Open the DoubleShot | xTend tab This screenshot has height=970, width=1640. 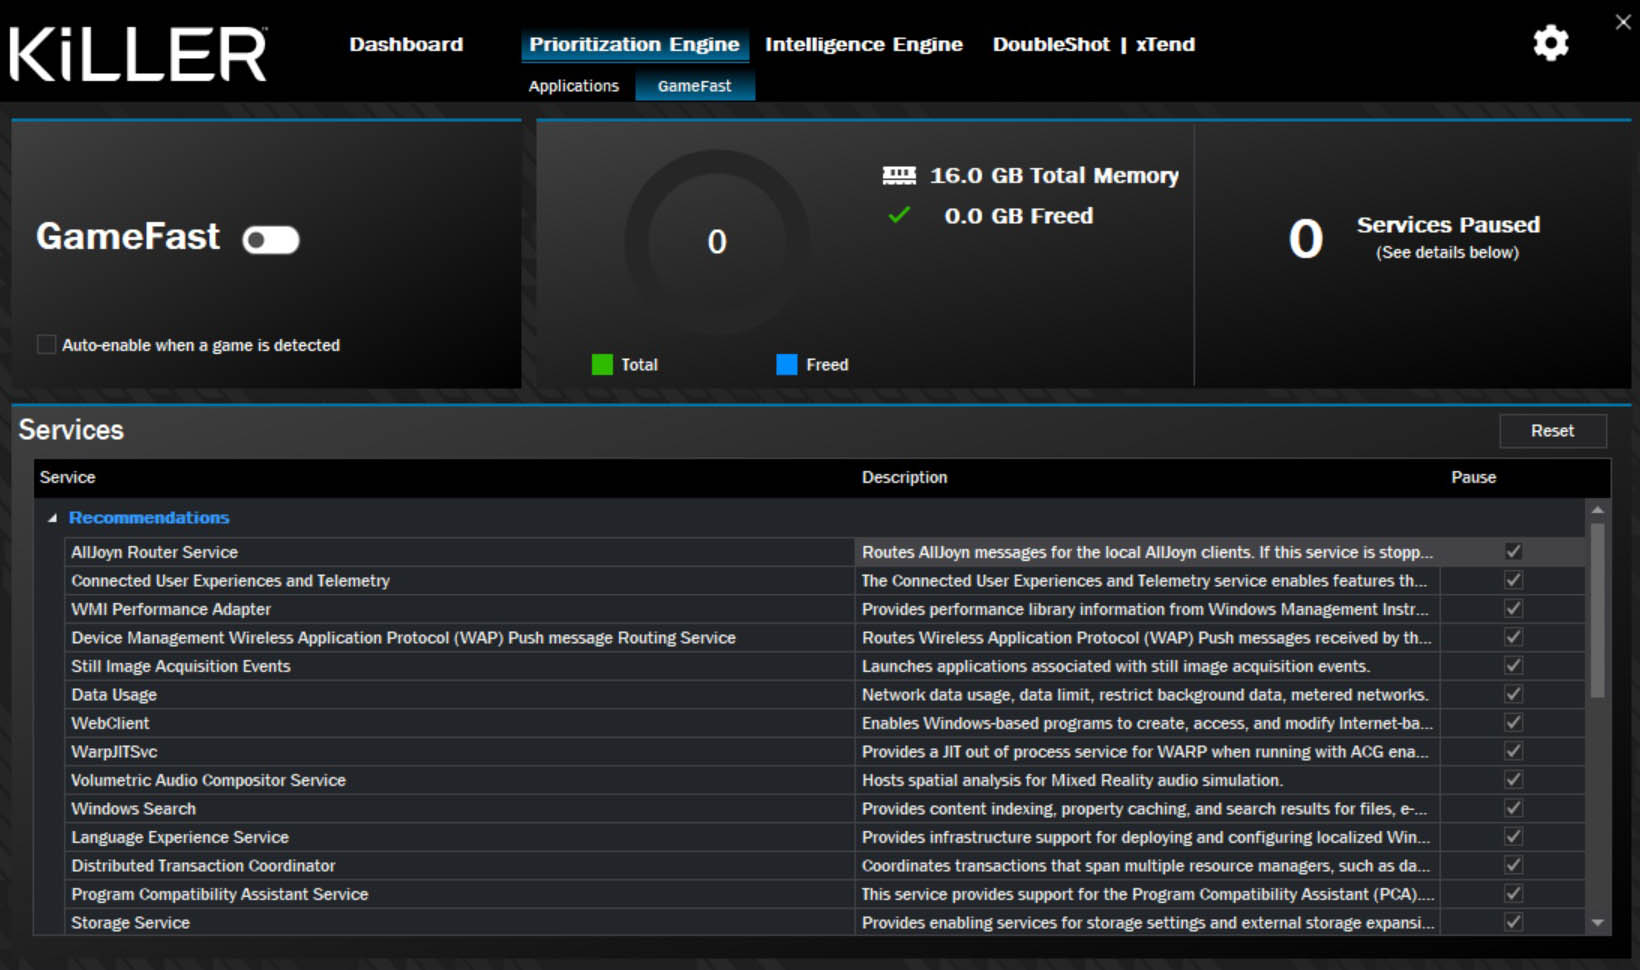coord(1094,44)
